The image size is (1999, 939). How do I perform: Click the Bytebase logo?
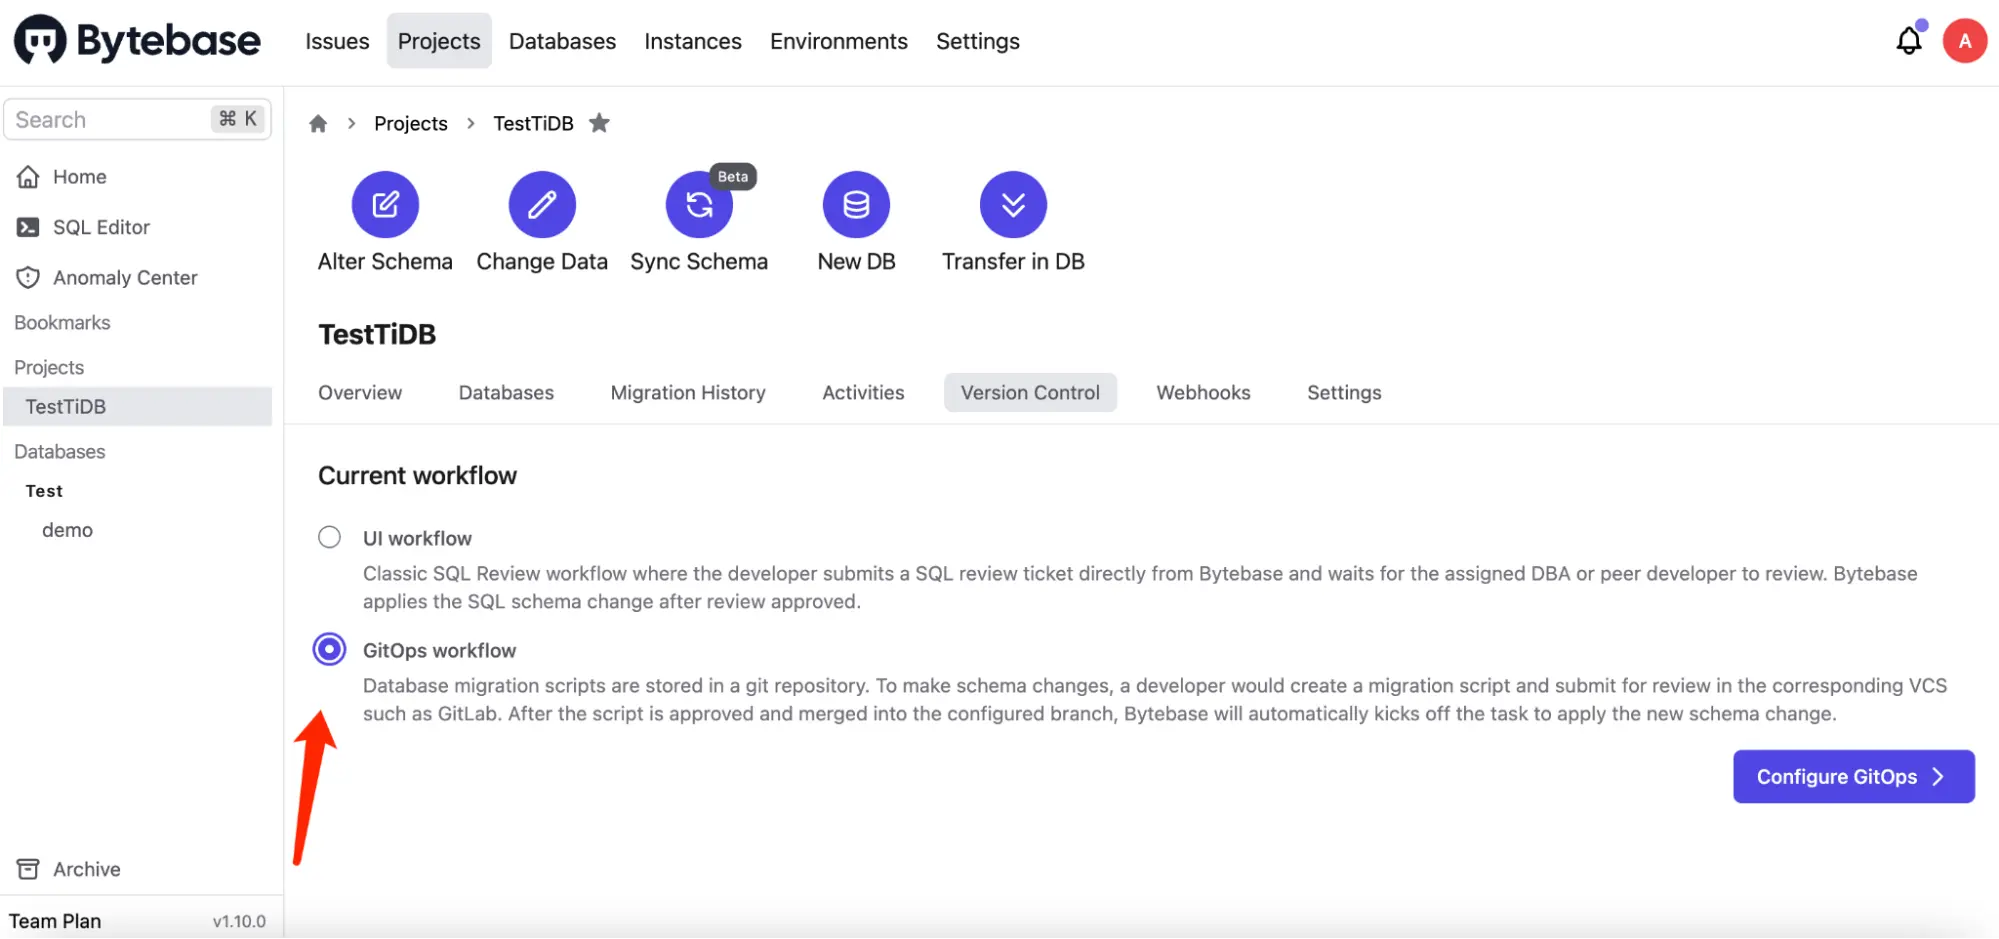click(138, 40)
